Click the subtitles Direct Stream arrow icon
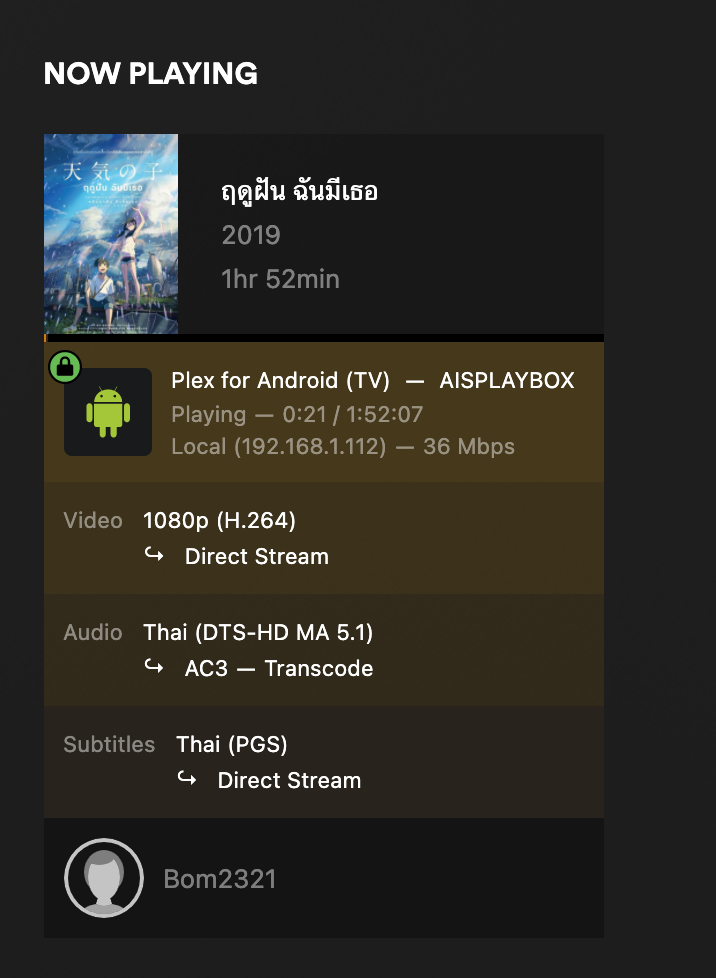 point(187,779)
